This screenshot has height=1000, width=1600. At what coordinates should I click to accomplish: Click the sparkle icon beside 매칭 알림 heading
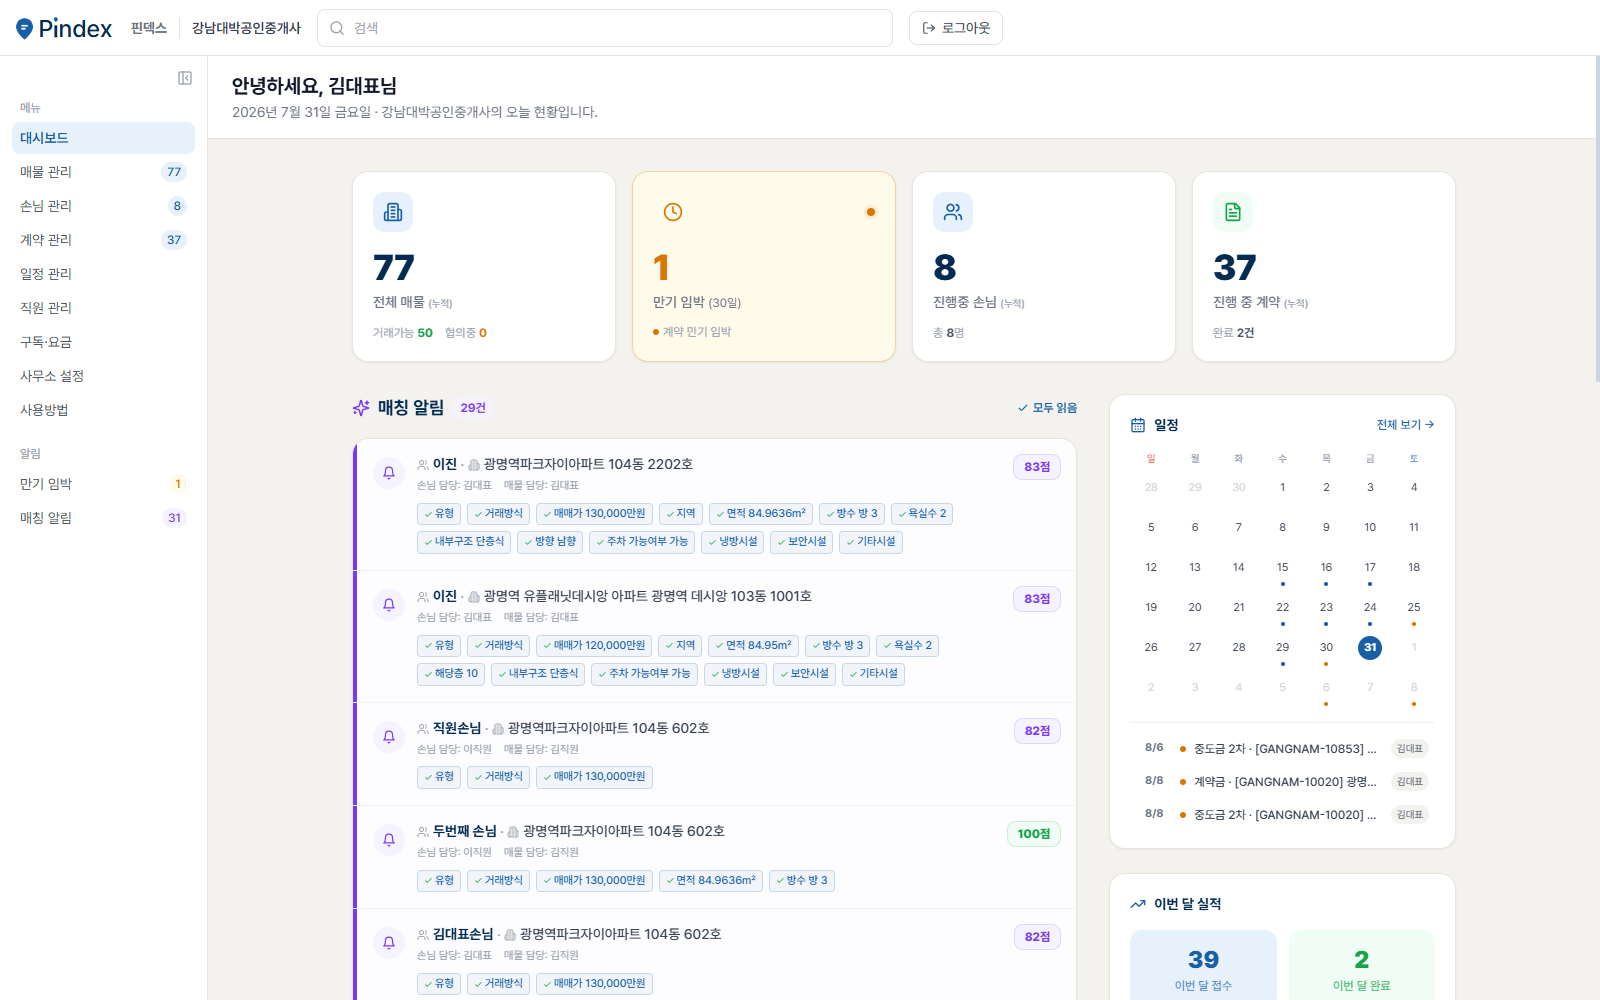361,408
